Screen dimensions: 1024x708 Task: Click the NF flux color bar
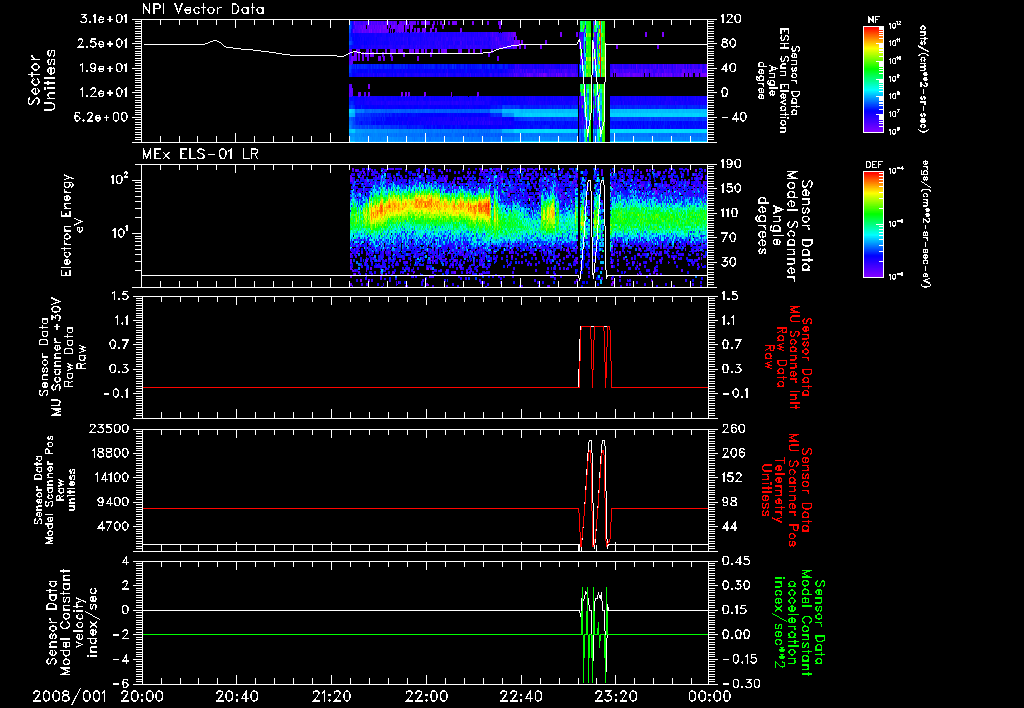pos(874,78)
